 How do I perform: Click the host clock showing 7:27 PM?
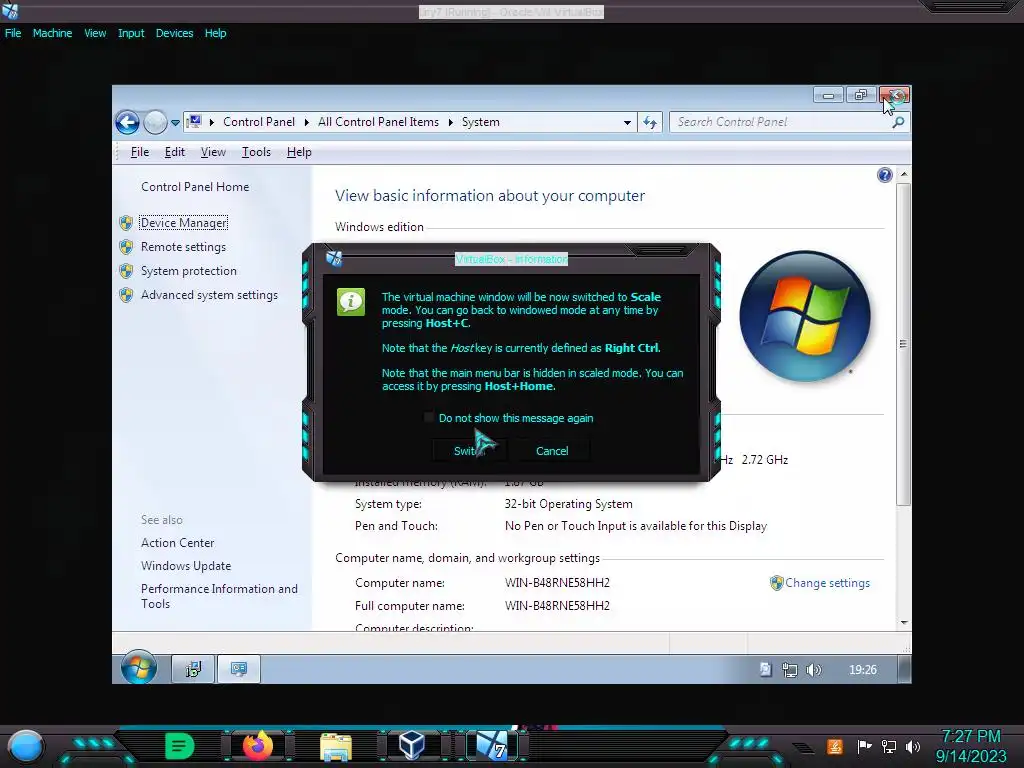coord(971,737)
